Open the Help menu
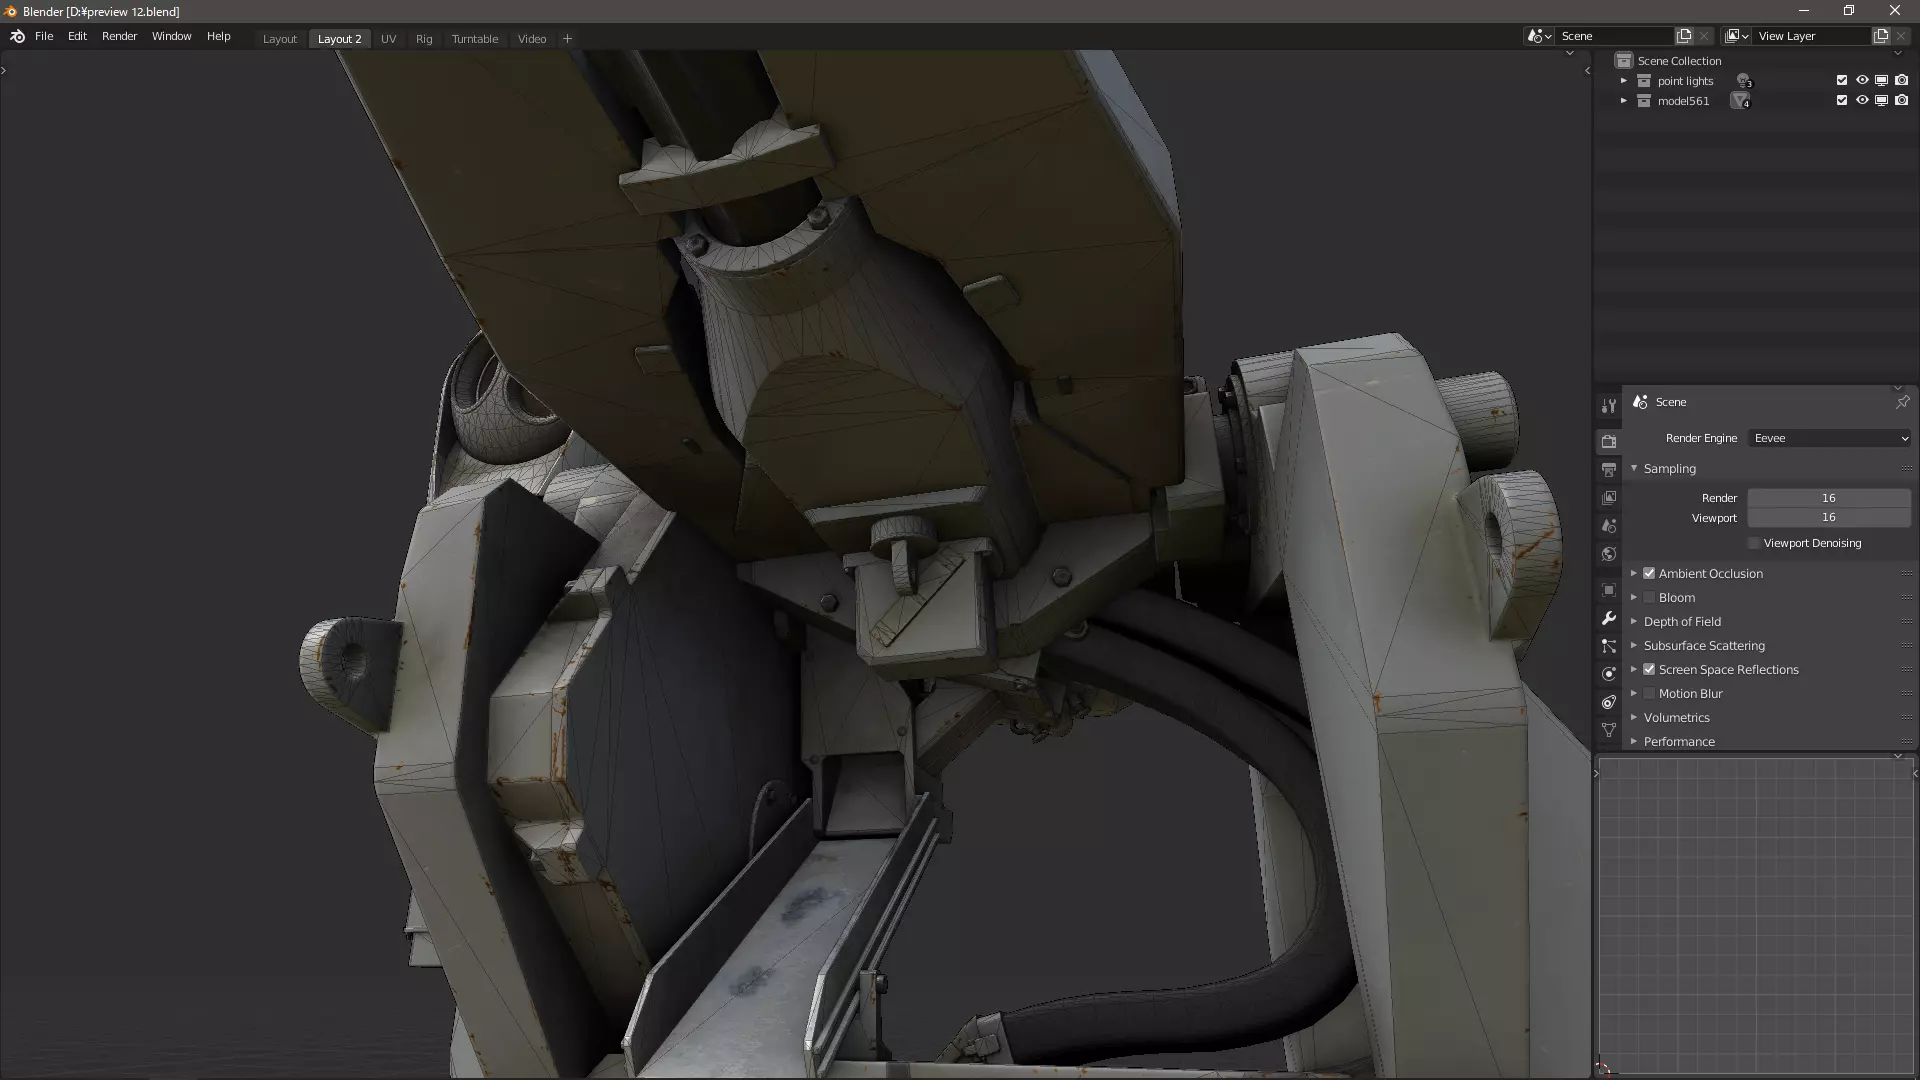Screen dimensions: 1920x1080 click(218, 36)
